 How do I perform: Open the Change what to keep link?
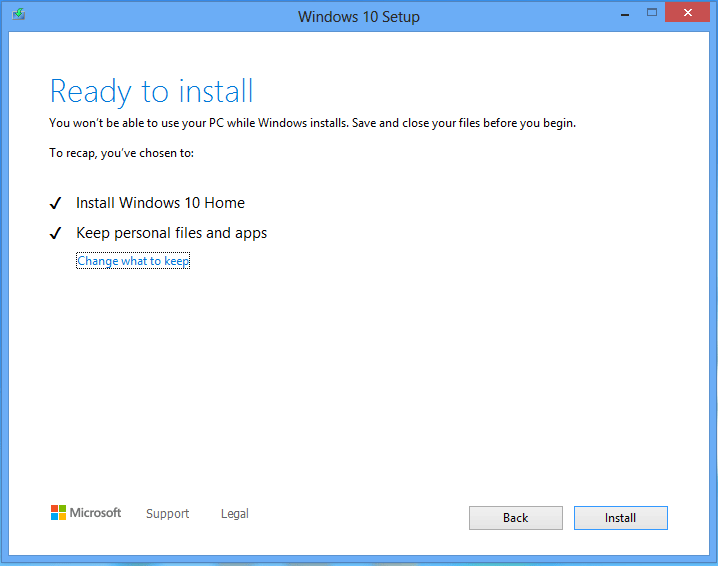tap(133, 261)
